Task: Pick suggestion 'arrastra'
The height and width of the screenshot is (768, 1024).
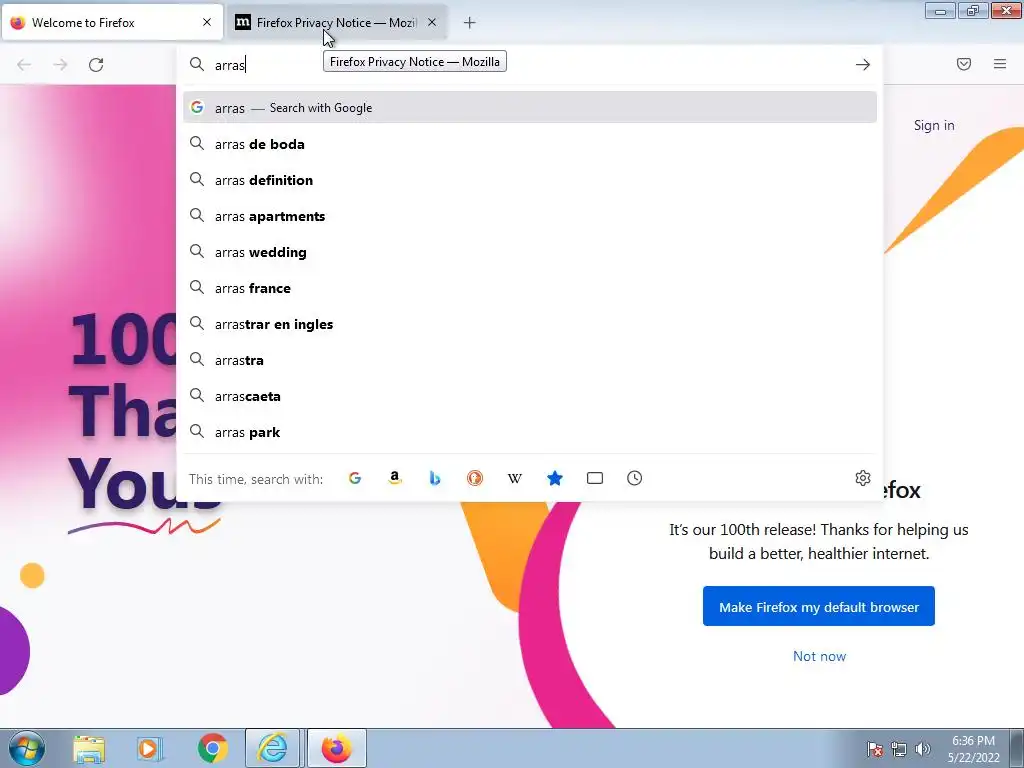Action: pos(530,360)
